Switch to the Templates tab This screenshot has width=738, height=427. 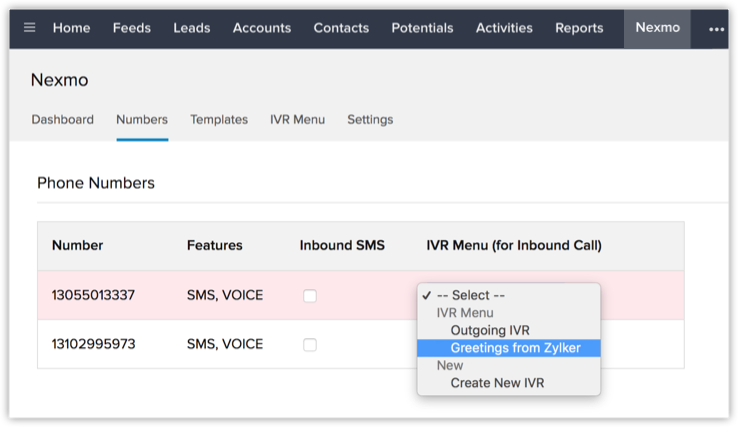(219, 119)
